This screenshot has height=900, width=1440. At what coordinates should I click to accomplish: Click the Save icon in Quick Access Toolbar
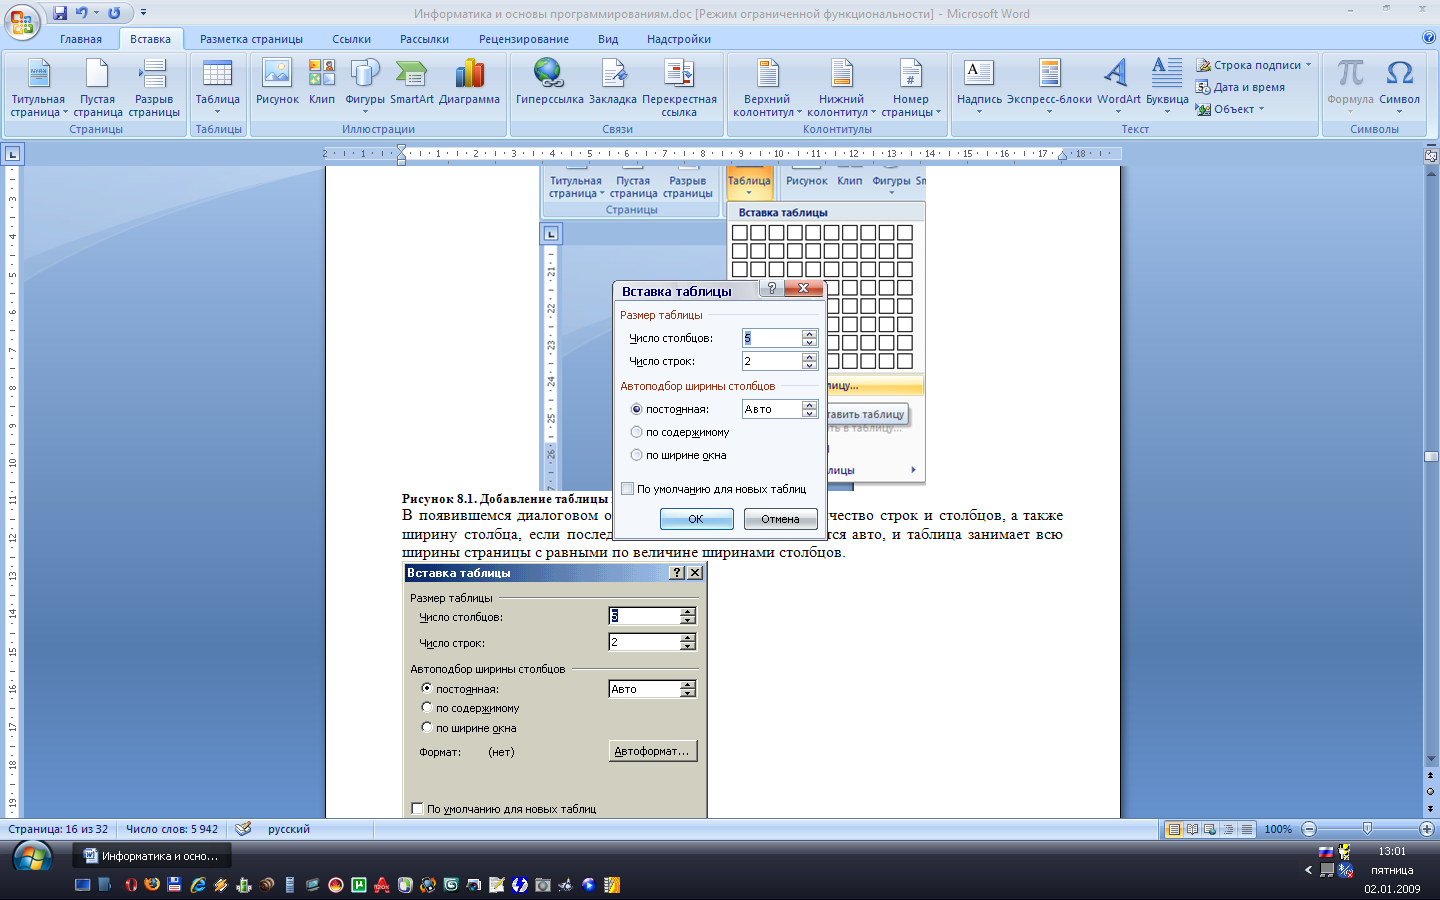coord(60,13)
